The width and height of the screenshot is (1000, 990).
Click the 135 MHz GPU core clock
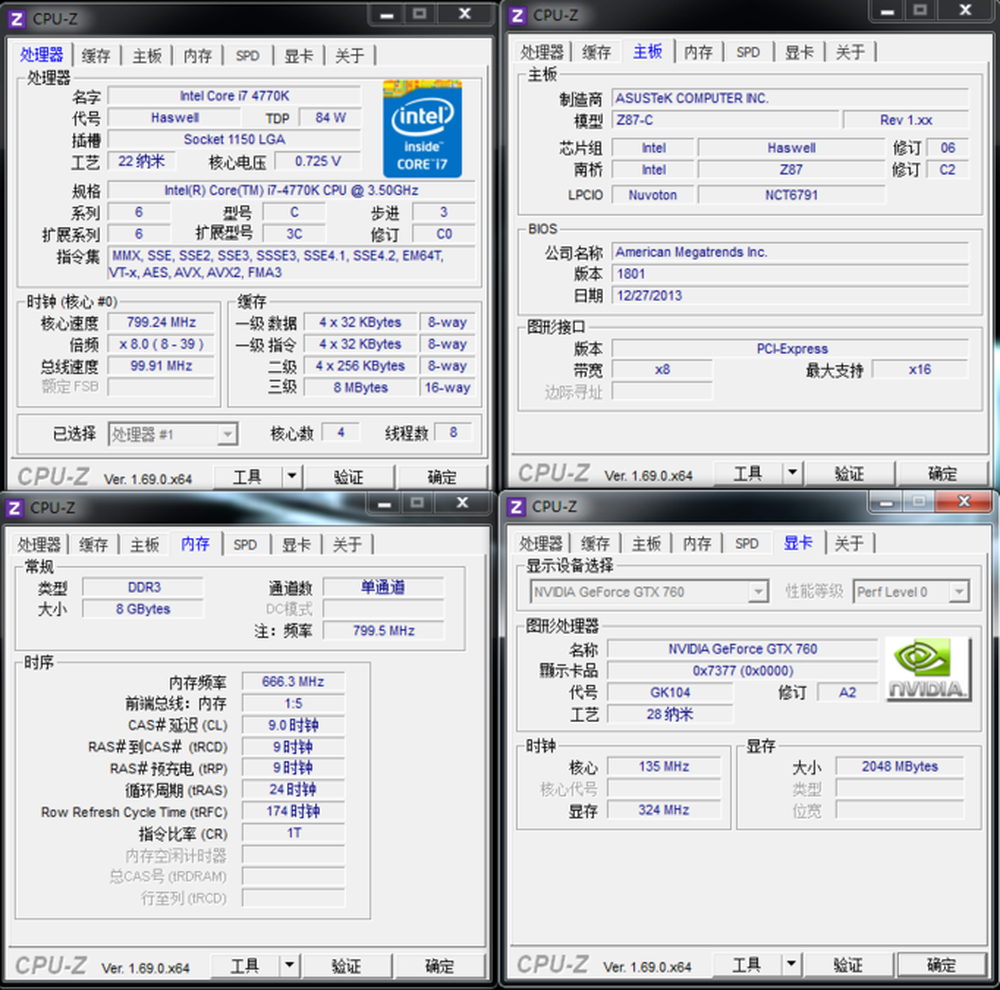click(x=664, y=766)
